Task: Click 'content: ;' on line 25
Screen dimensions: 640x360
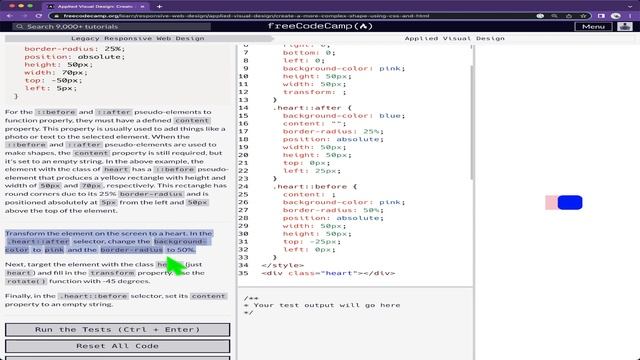Action: pyautogui.click(x=309, y=195)
